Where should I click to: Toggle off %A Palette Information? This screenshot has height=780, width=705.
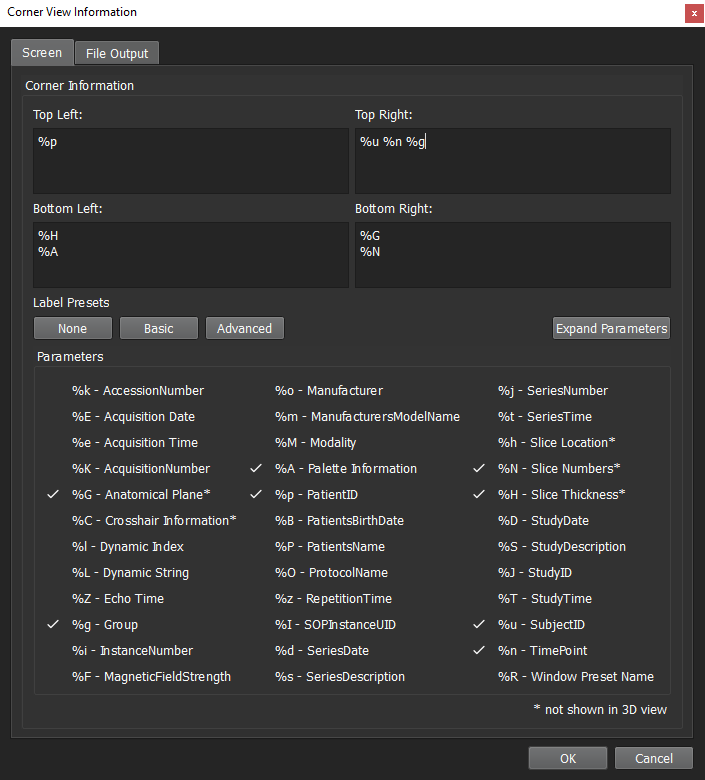(346, 469)
